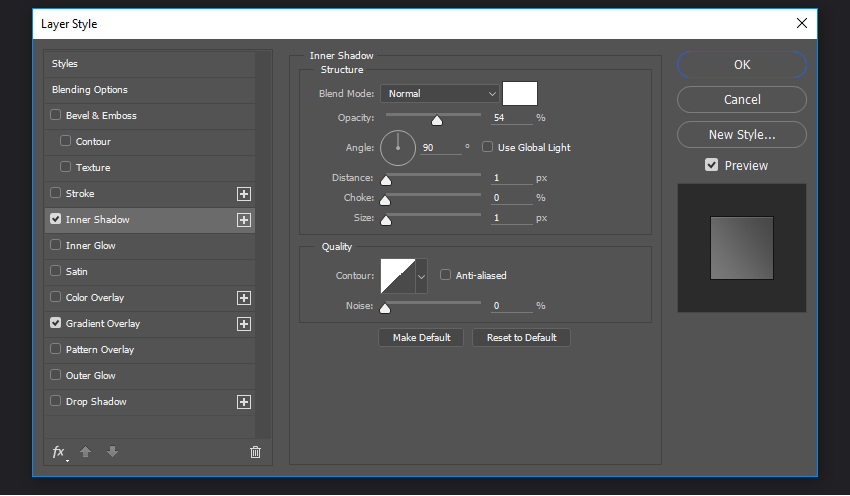Open the white shadow color swatch
Viewport: 850px width, 496px height.
click(520, 94)
